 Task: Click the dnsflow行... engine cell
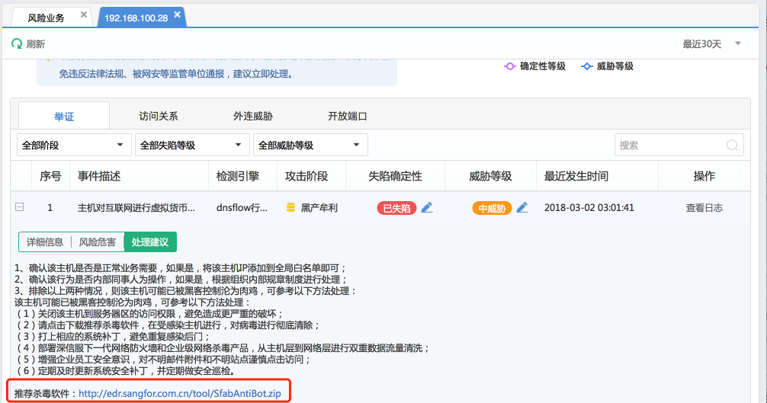(x=242, y=208)
